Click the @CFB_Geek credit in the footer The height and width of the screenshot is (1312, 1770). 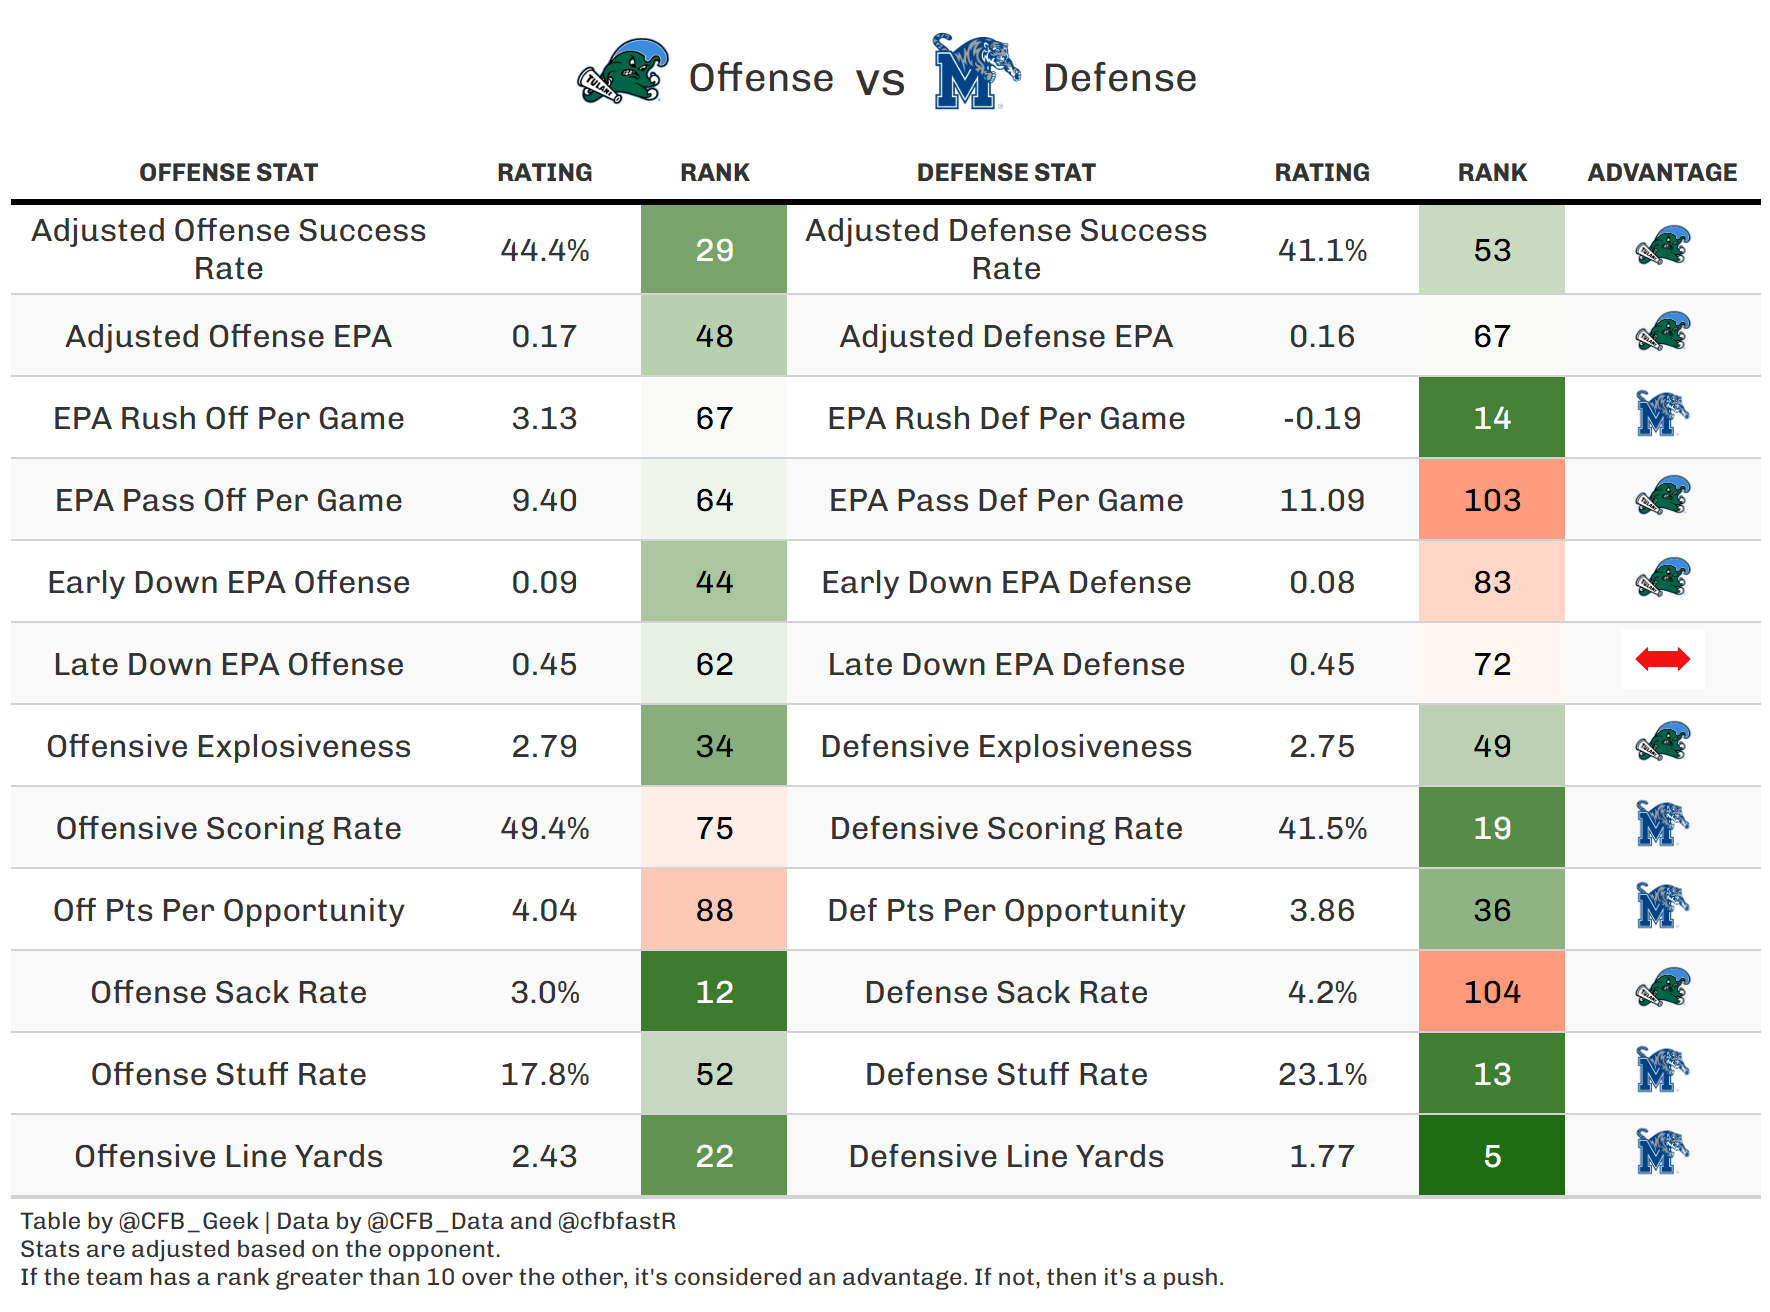pyautogui.click(x=188, y=1221)
